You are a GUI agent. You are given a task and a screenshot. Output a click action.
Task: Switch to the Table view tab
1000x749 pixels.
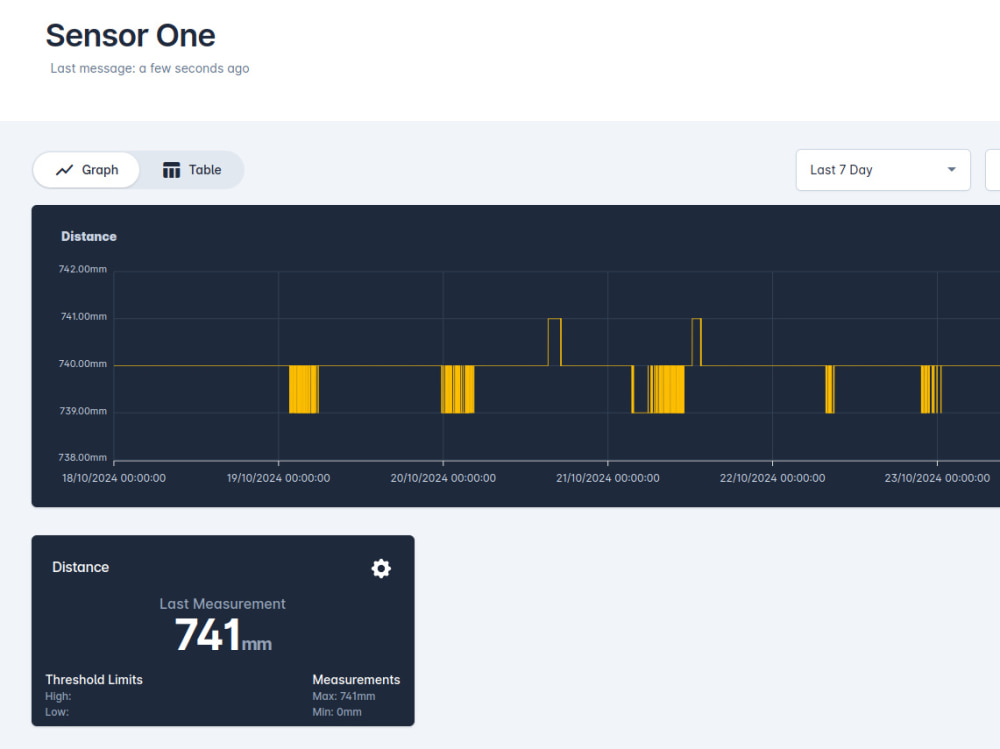(191, 170)
